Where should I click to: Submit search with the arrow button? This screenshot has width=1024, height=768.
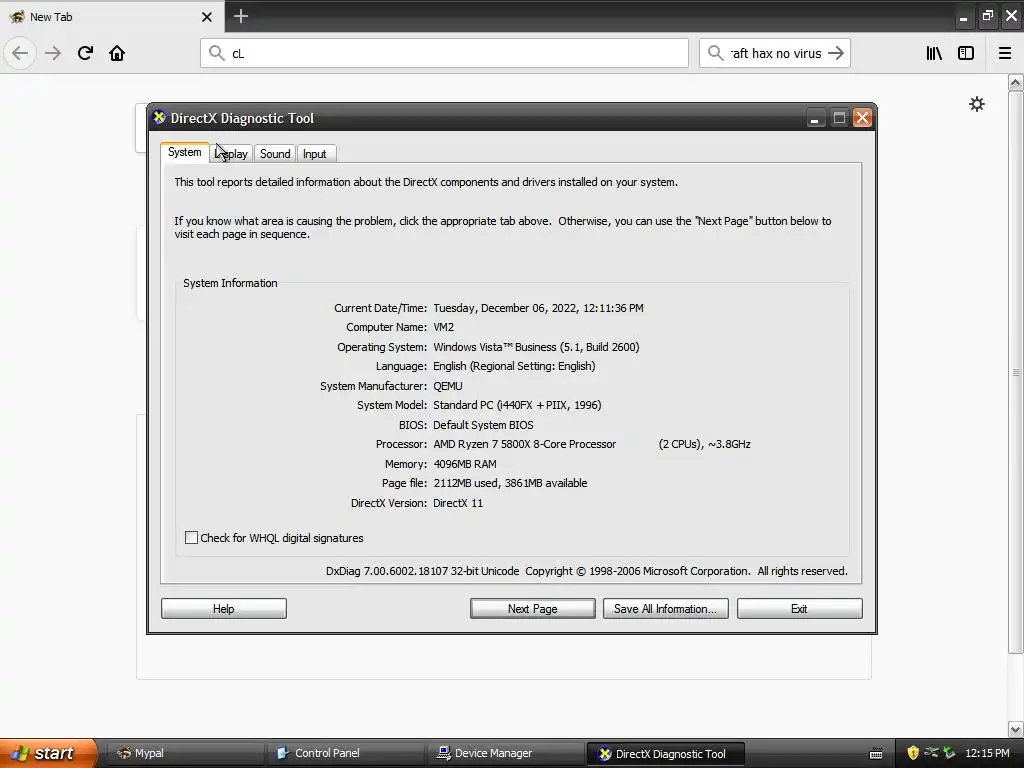coord(836,53)
